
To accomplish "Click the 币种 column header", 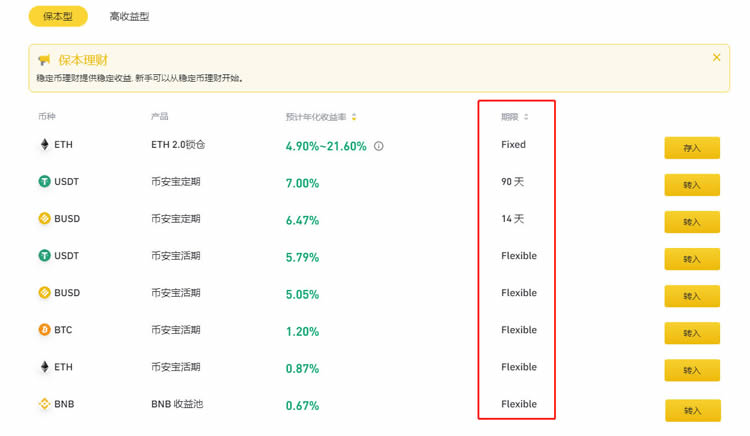I will tap(47, 117).
